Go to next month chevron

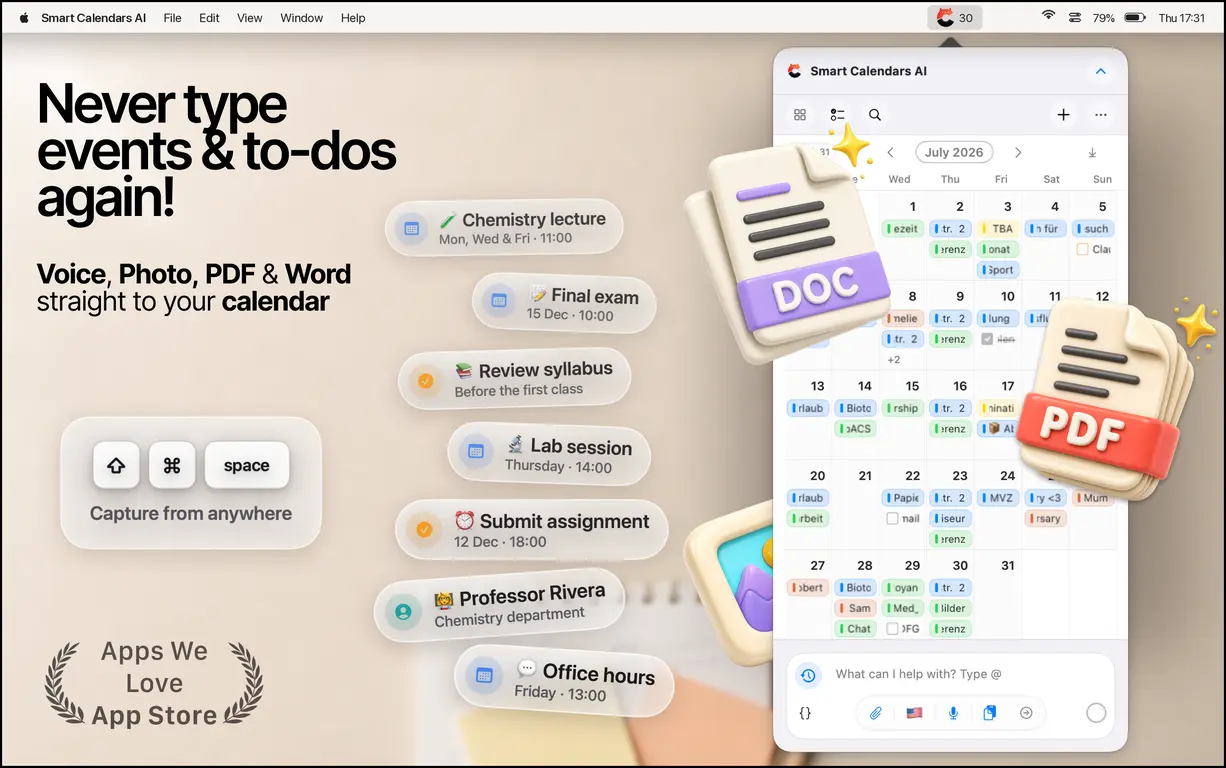click(1018, 153)
